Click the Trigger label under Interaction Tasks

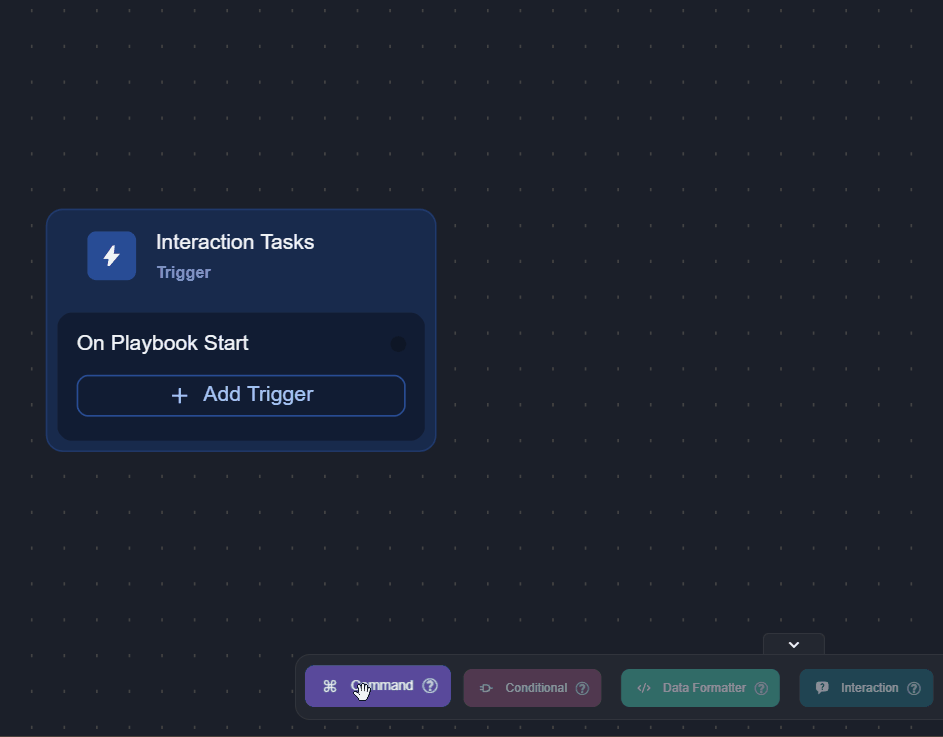tap(183, 272)
